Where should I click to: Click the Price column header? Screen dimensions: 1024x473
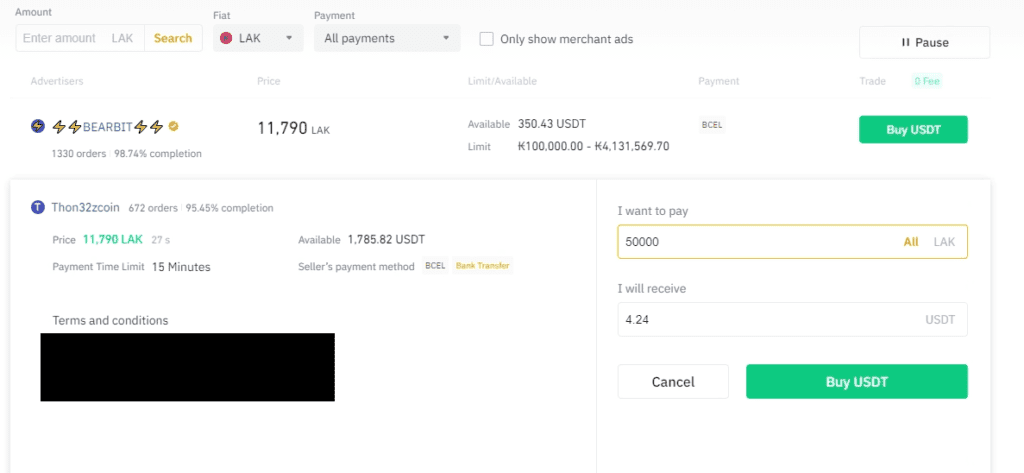pos(268,82)
